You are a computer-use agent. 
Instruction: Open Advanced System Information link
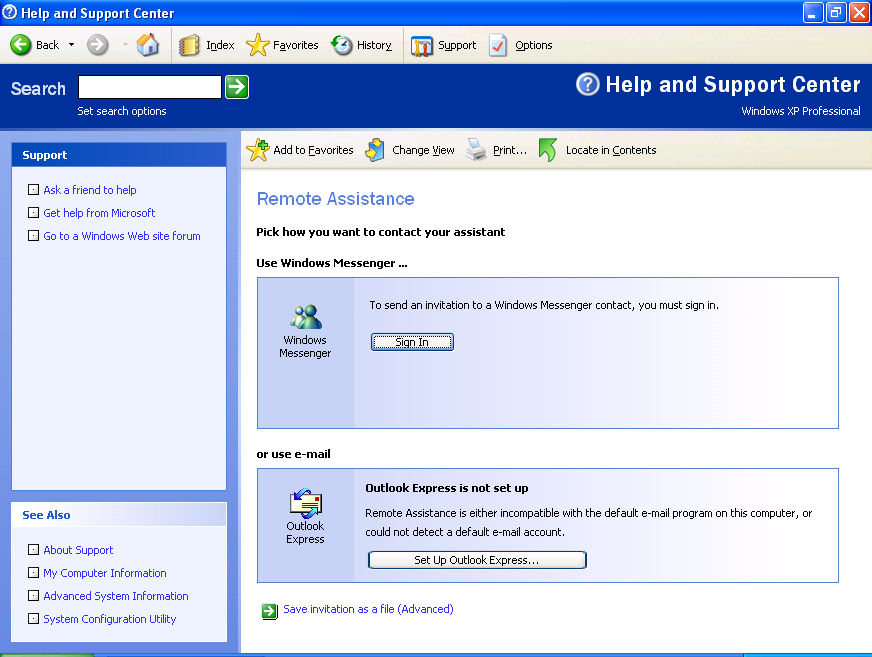click(x=116, y=596)
